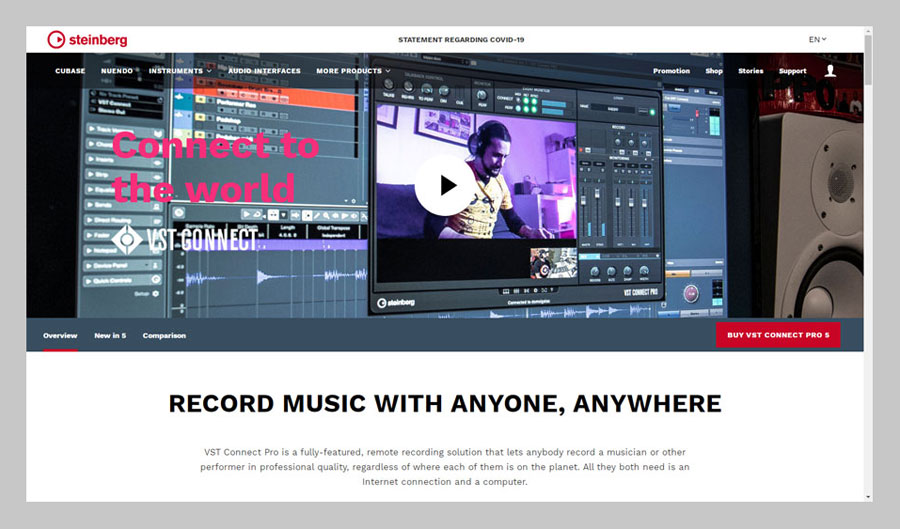Switch to the New in 5 tab
The image size is (900, 529).
click(x=110, y=336)
